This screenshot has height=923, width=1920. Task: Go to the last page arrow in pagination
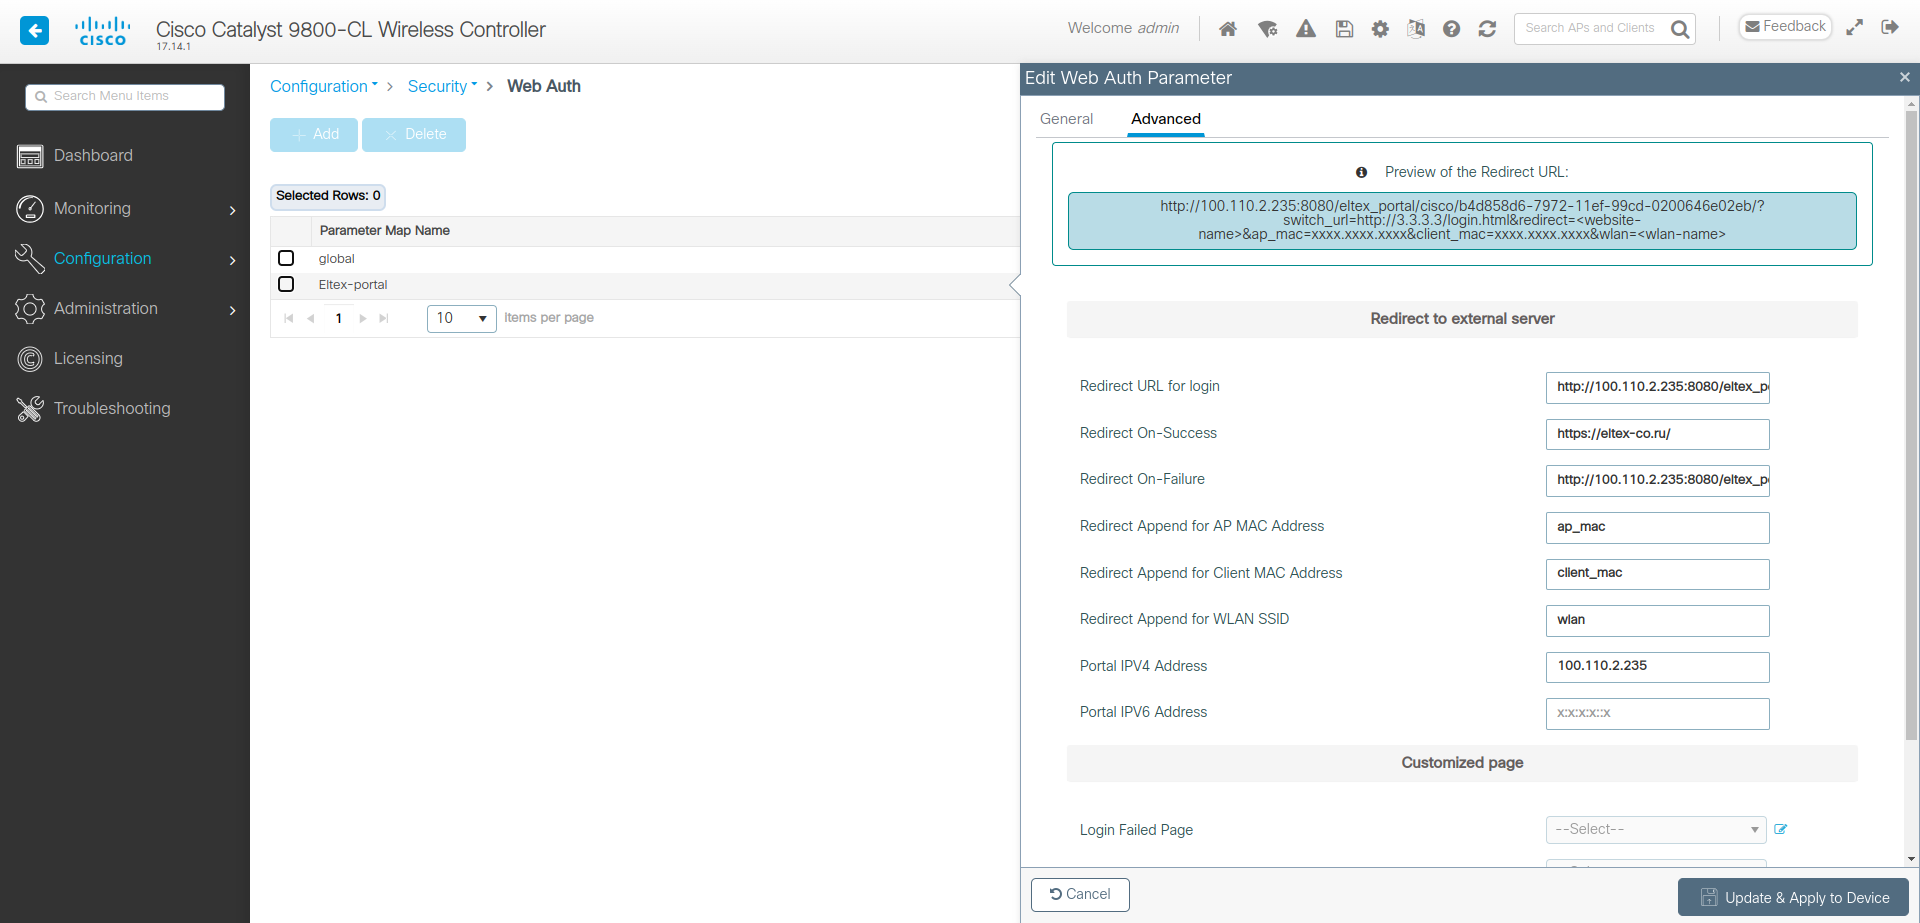click(x=384, y=319)
